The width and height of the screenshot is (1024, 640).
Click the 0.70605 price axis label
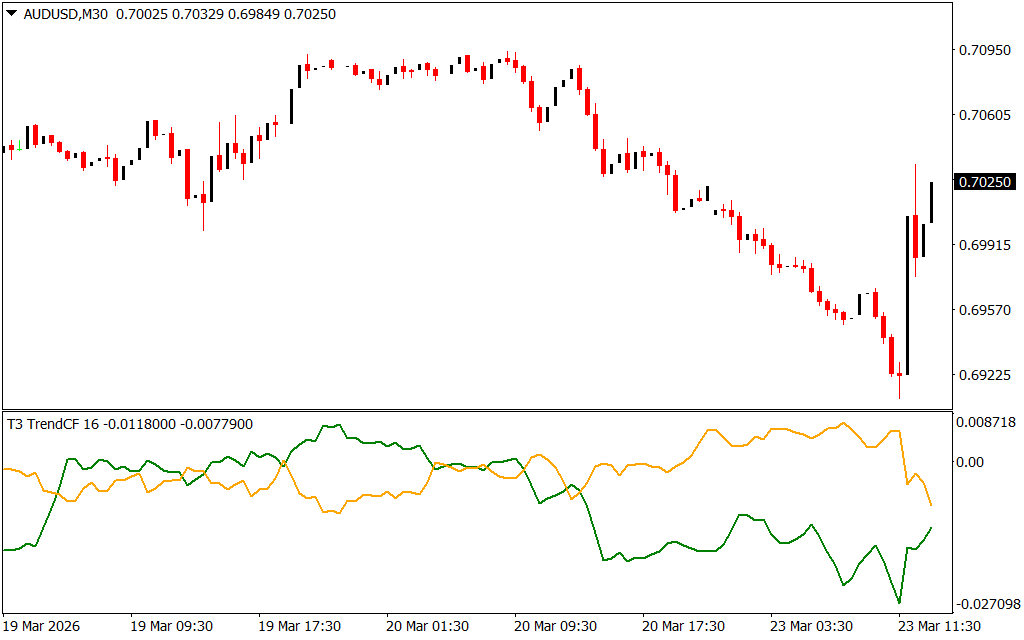pos(984,116)
